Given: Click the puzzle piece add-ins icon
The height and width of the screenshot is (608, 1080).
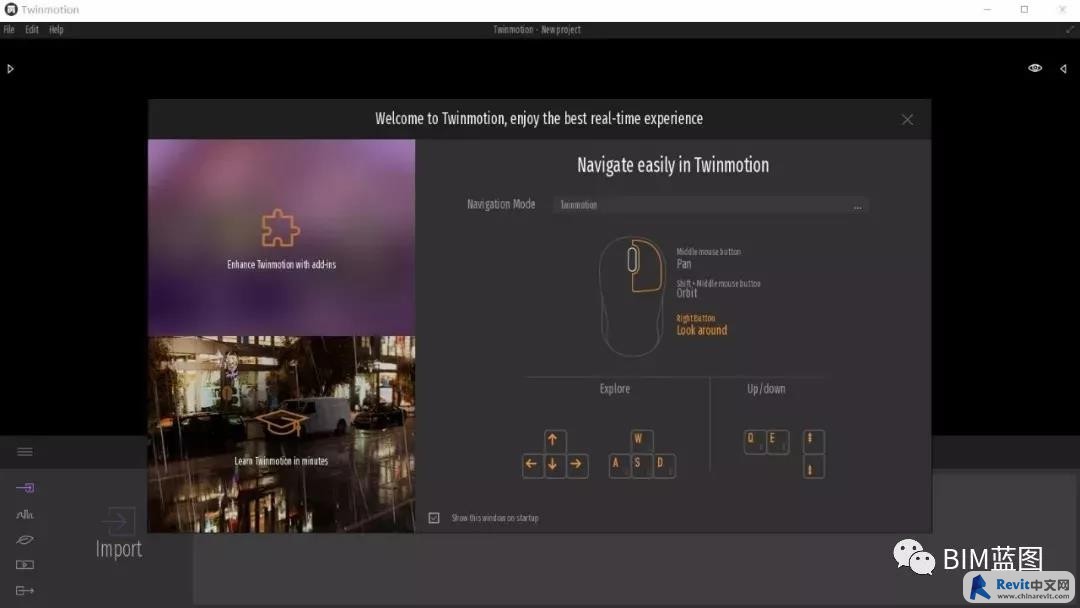Looking at the screenshot, I should click(280, 228).
